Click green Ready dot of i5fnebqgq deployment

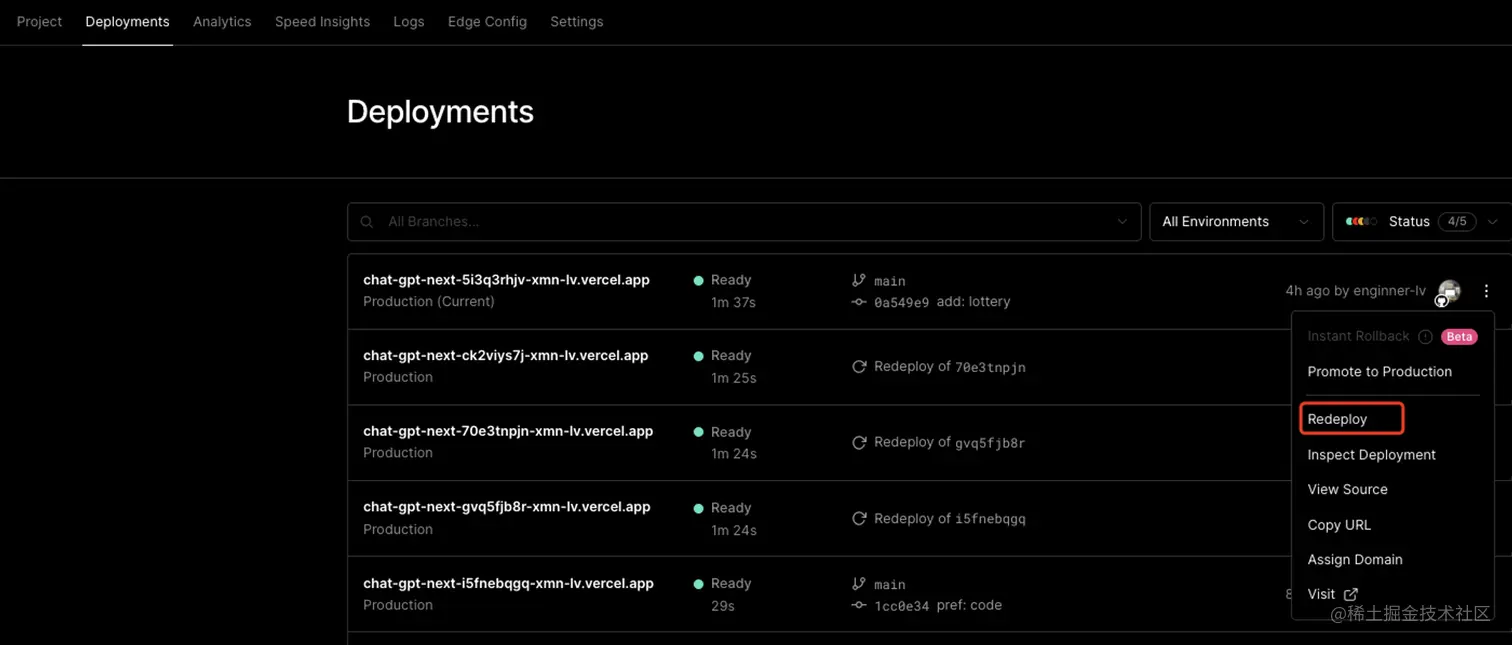click(699, 584)
